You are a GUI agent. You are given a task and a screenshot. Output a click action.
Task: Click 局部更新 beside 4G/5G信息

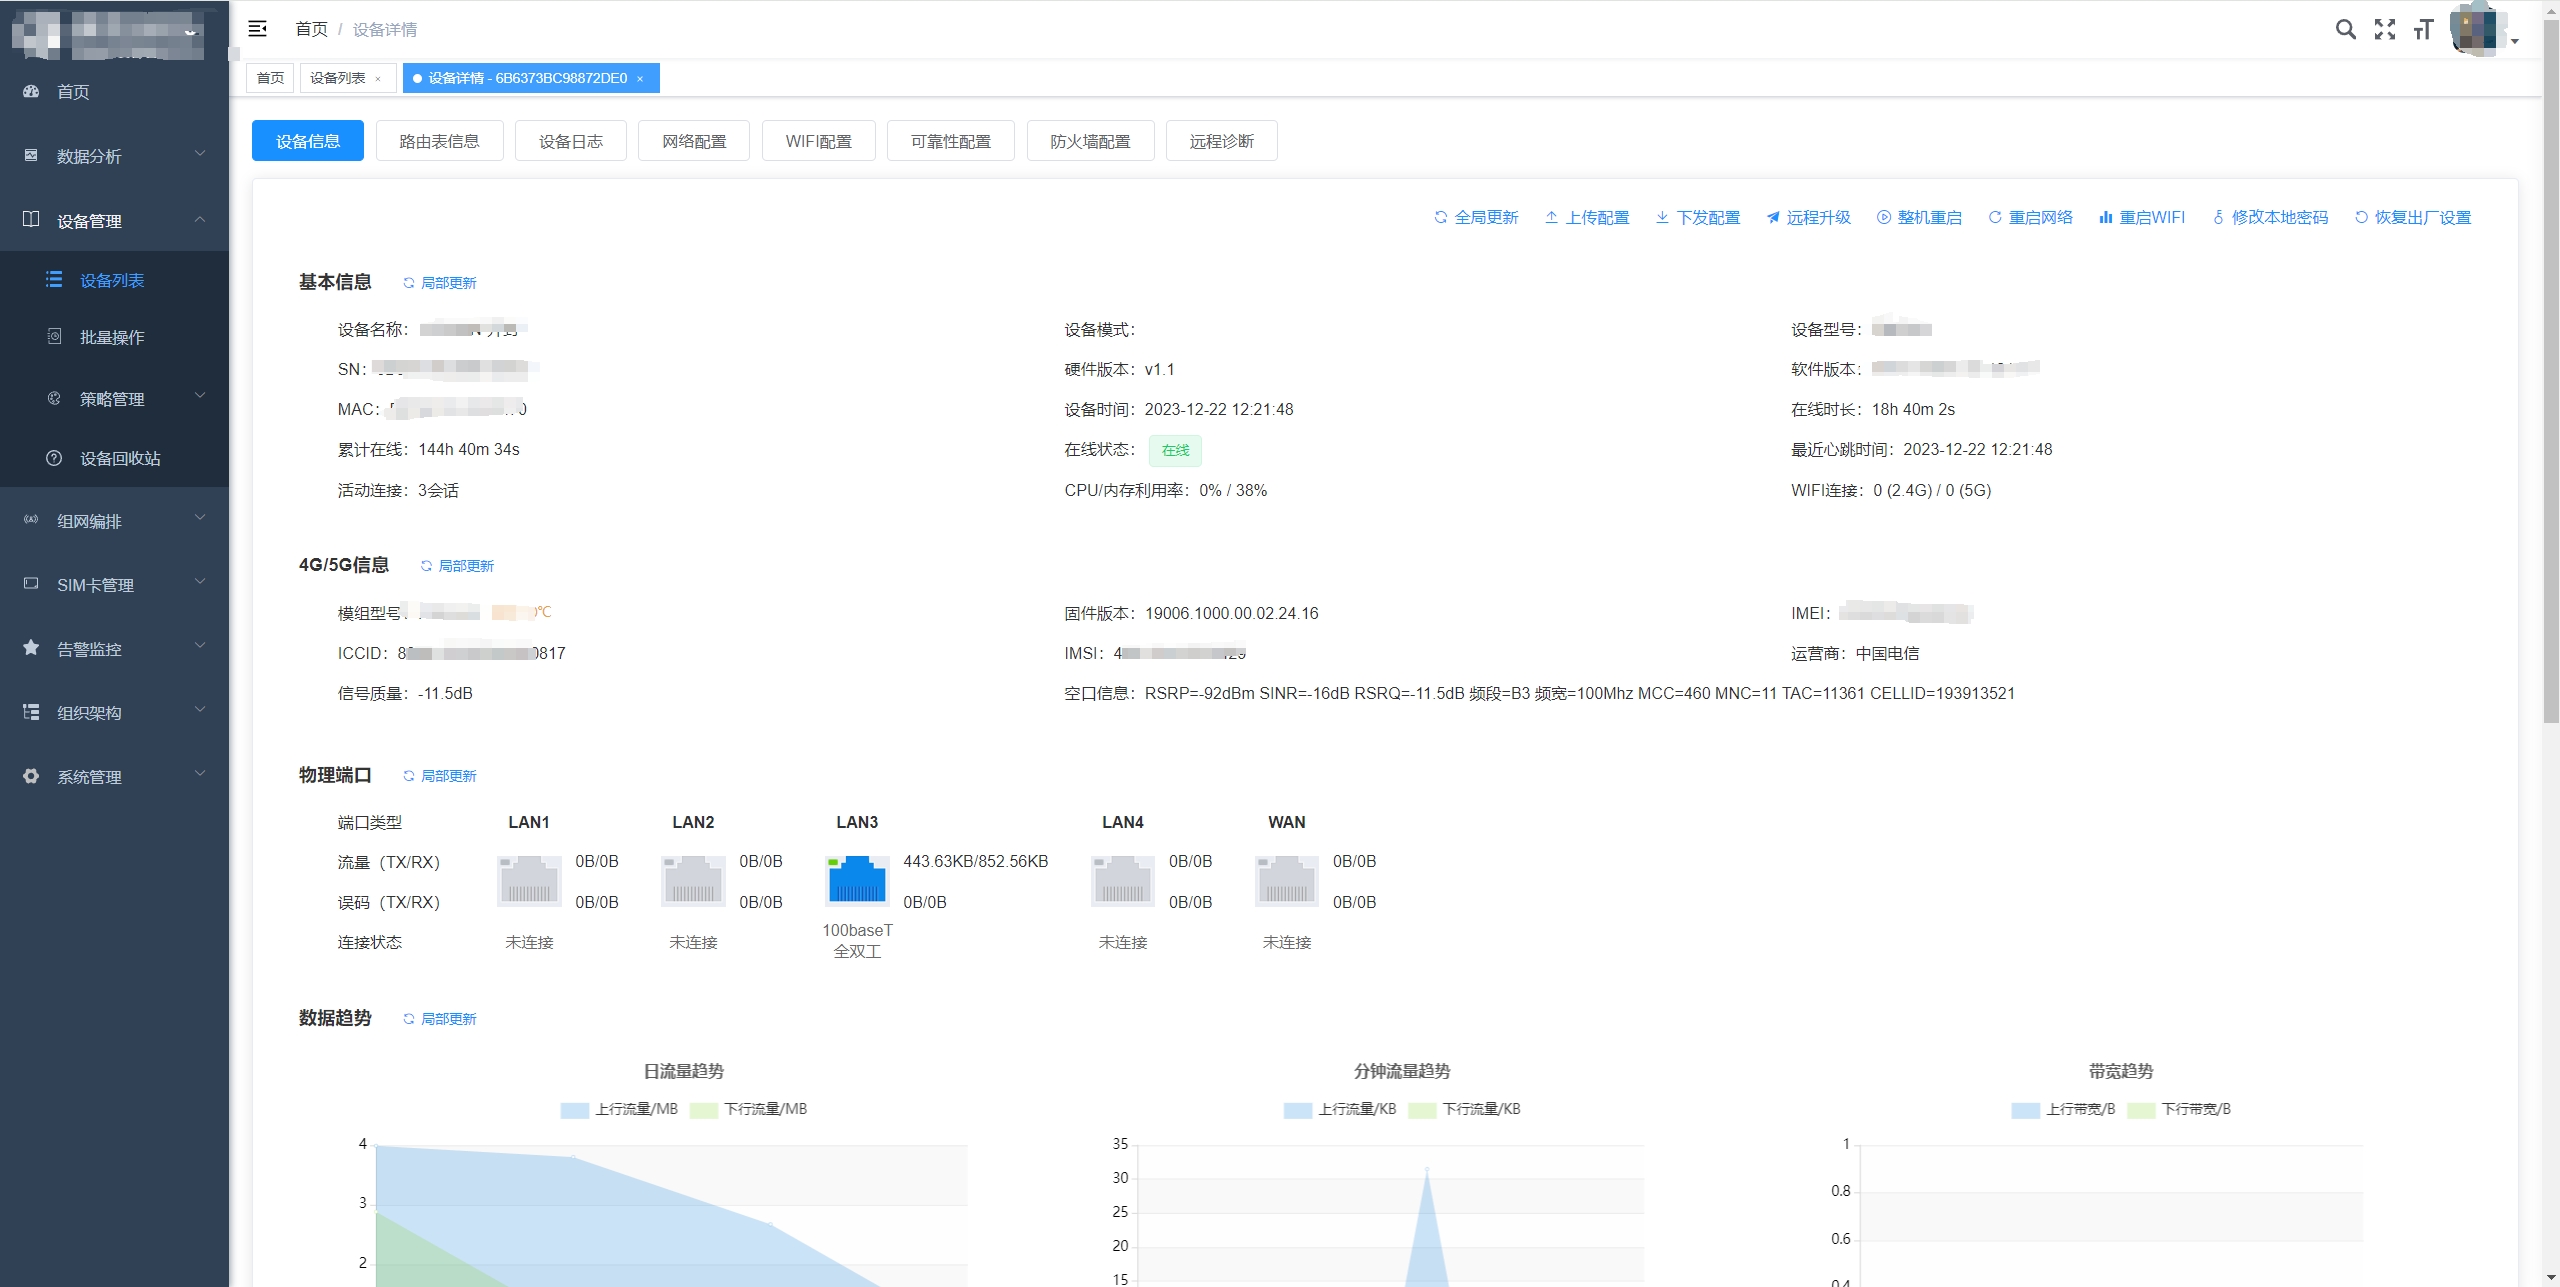tap(458, 566)
